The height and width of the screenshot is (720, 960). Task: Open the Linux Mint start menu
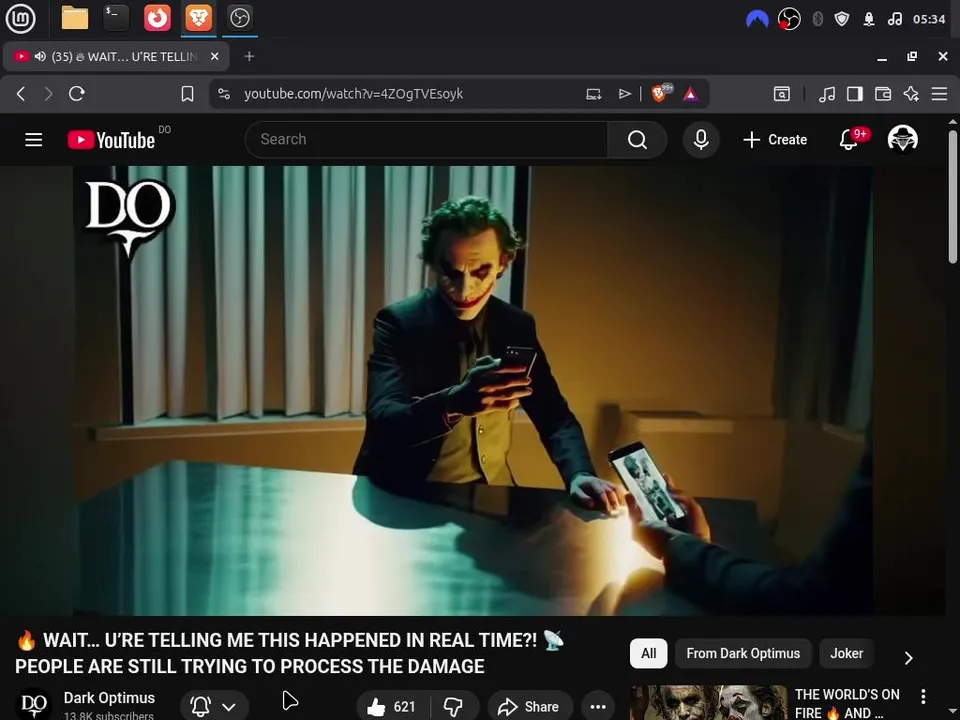click(20, 18)
